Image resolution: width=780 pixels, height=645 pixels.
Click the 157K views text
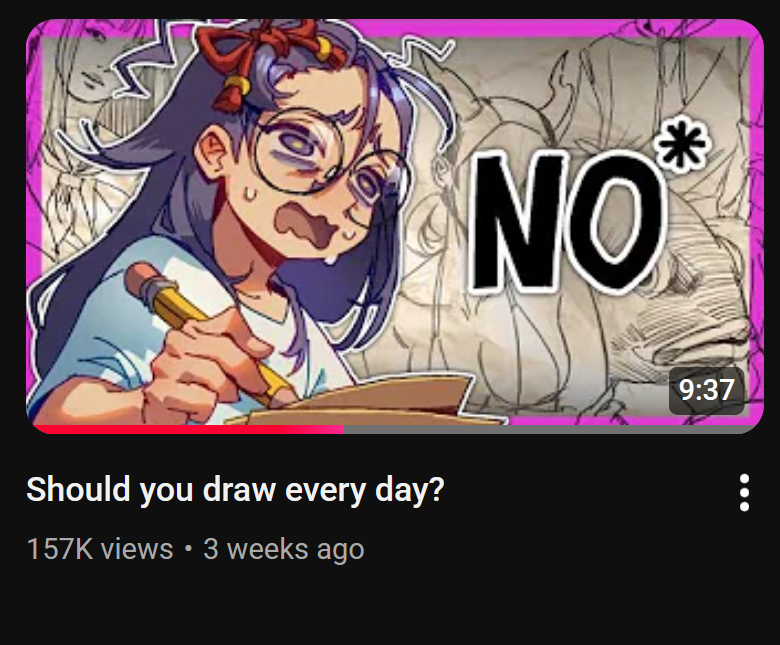pyautogui.click(x=99, y=549)
